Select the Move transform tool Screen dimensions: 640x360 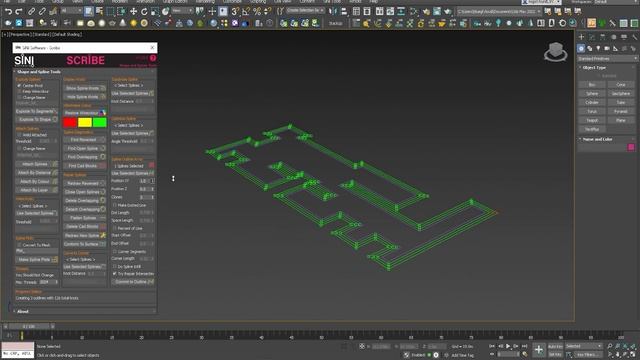[133, 11]
